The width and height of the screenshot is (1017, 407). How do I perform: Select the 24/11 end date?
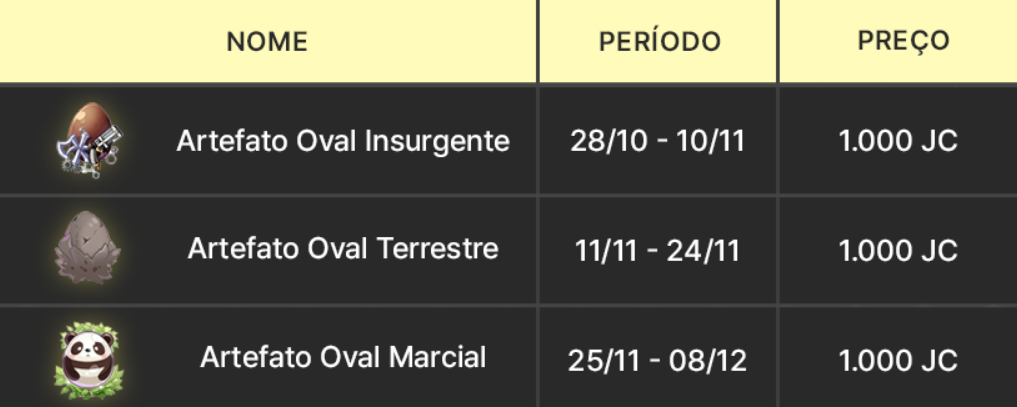coord(708,250)
